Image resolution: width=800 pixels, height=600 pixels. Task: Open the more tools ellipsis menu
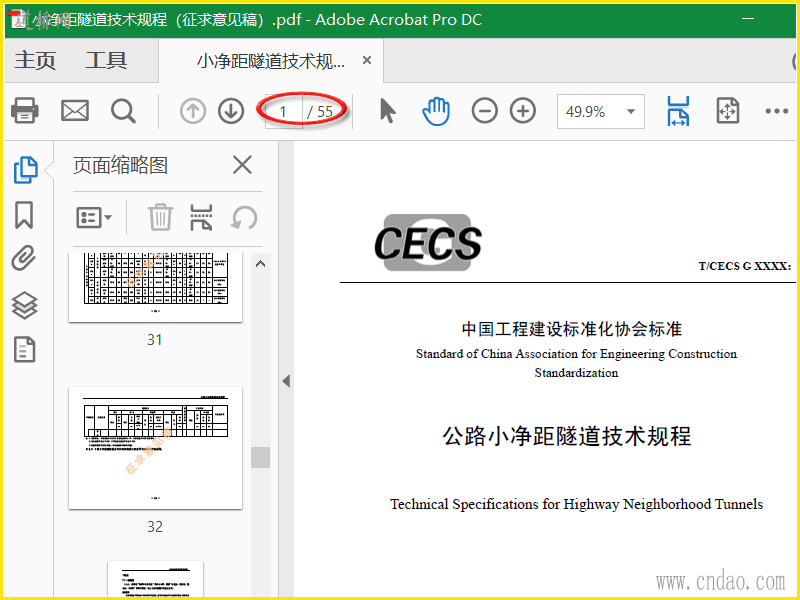(777, 111)
